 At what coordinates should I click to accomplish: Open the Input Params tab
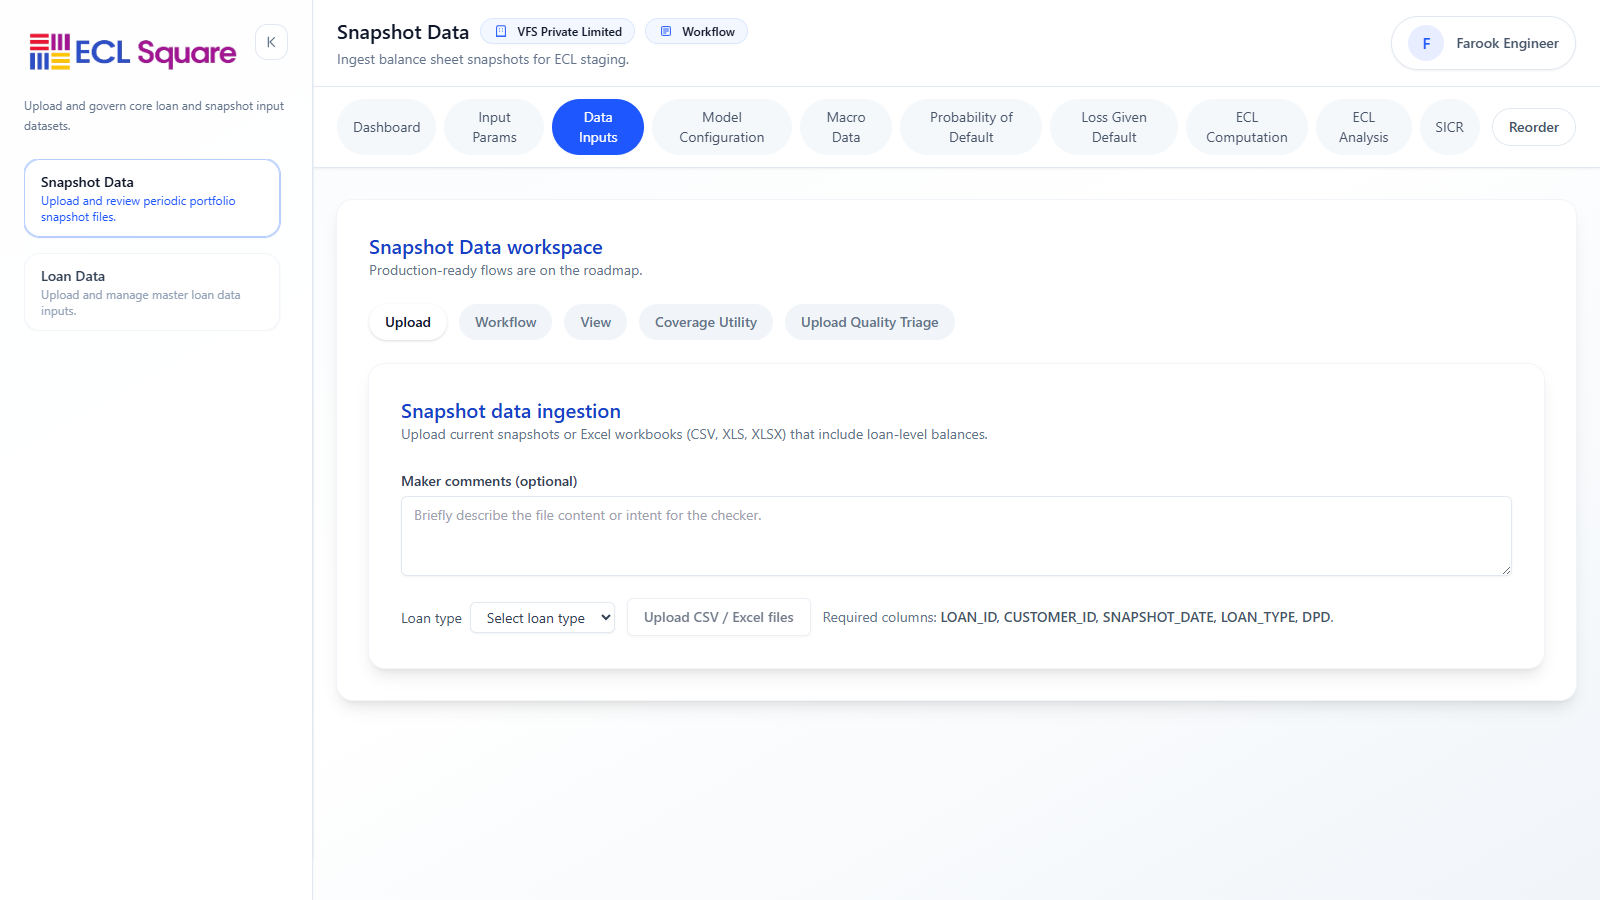click(x=494, y=127)
